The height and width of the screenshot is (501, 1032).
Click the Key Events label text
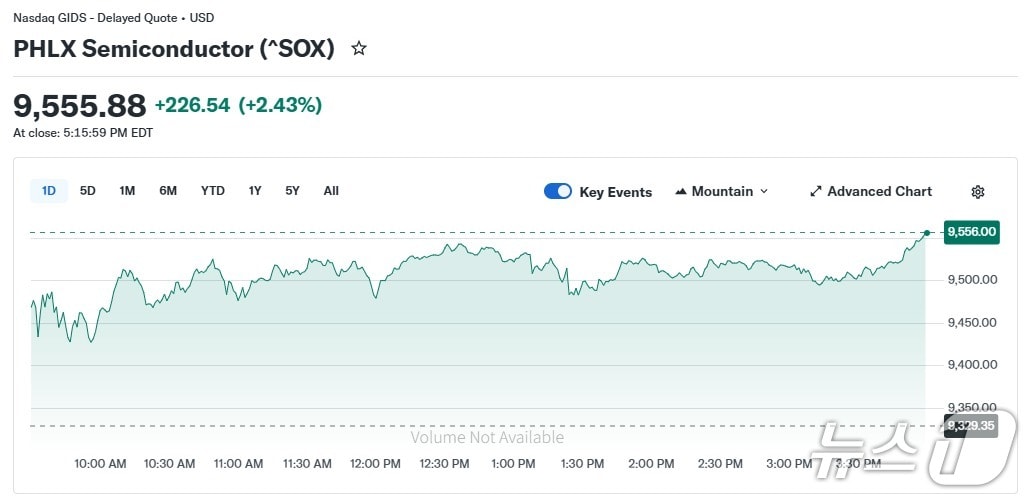tap(616, 192)
